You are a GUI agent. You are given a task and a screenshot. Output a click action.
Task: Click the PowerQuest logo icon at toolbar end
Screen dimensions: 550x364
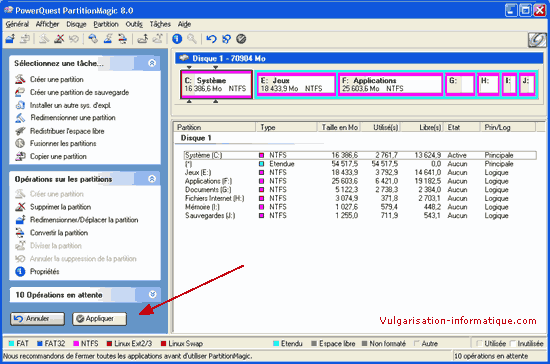[x=537, y=40]
